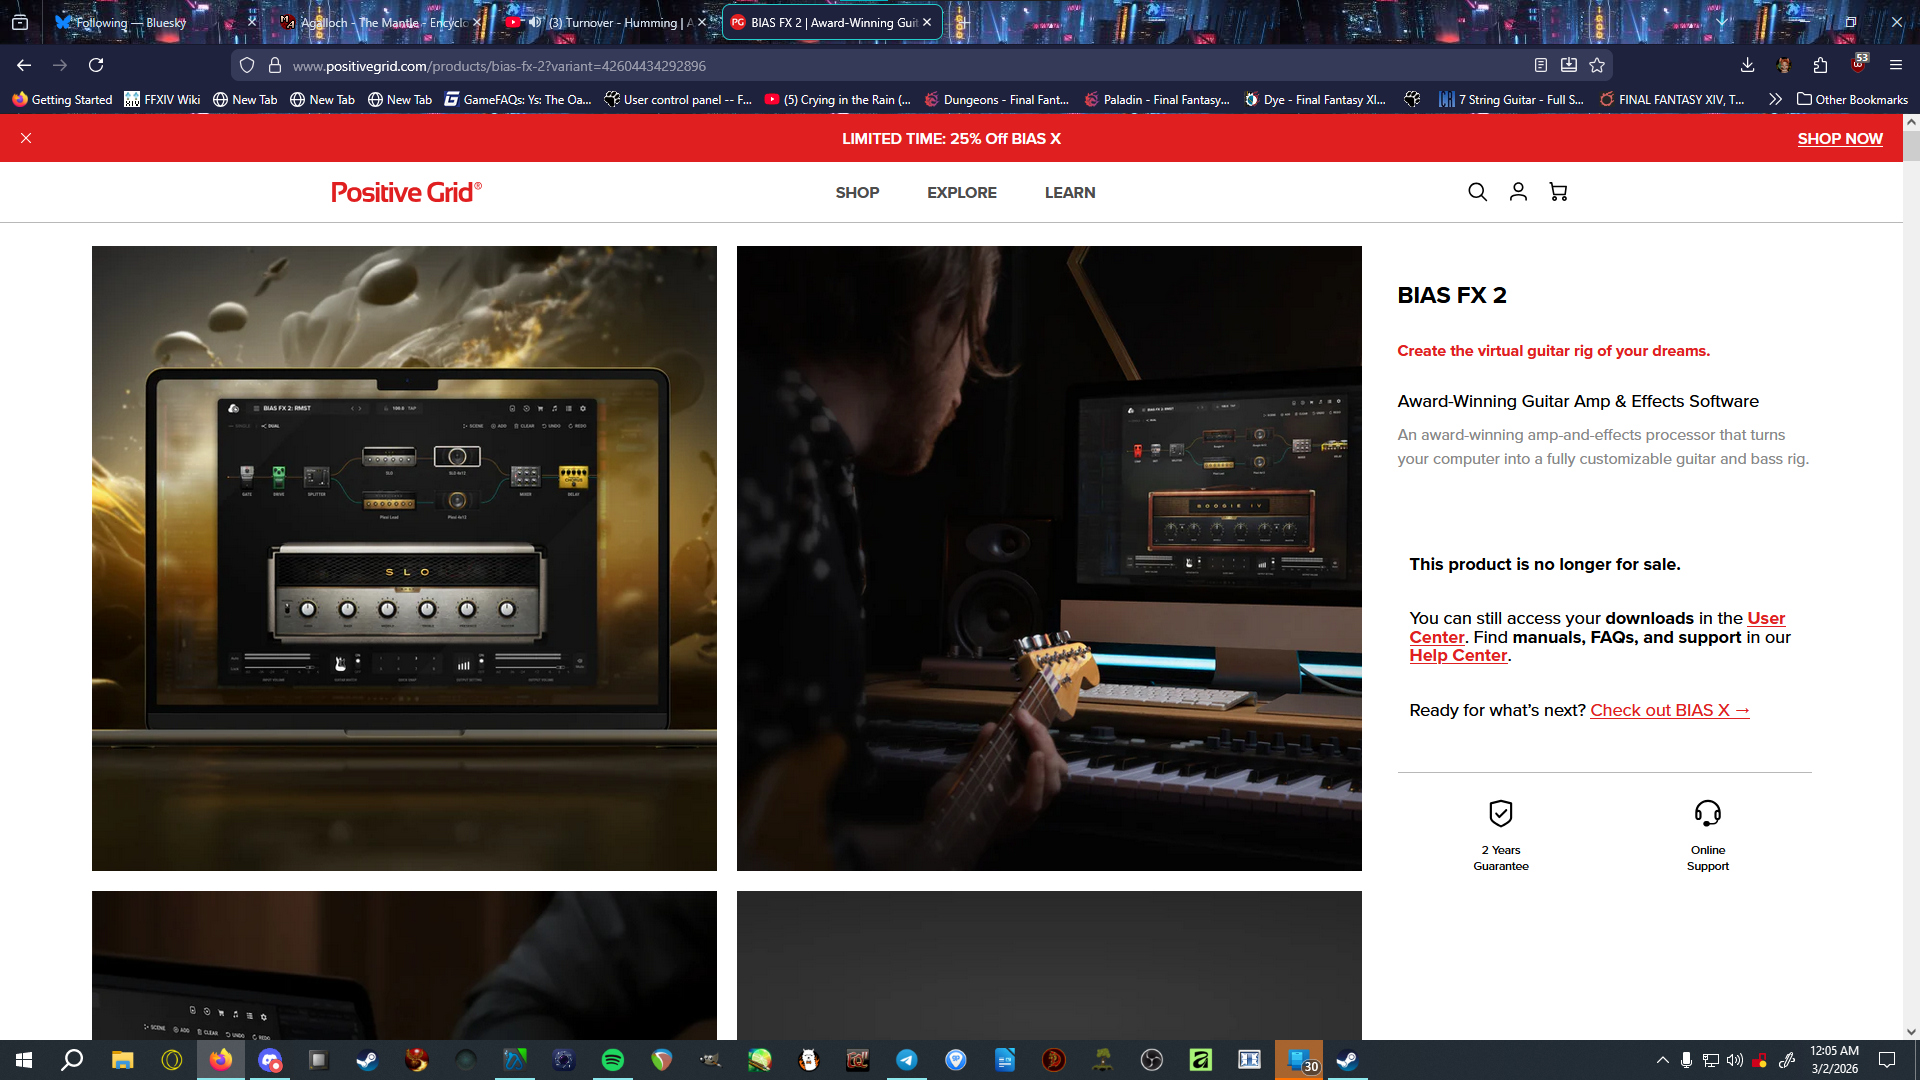Click the SHOP NOW link
The width and height of the screenshot is (1920, 1080).
coord(1839,139)
